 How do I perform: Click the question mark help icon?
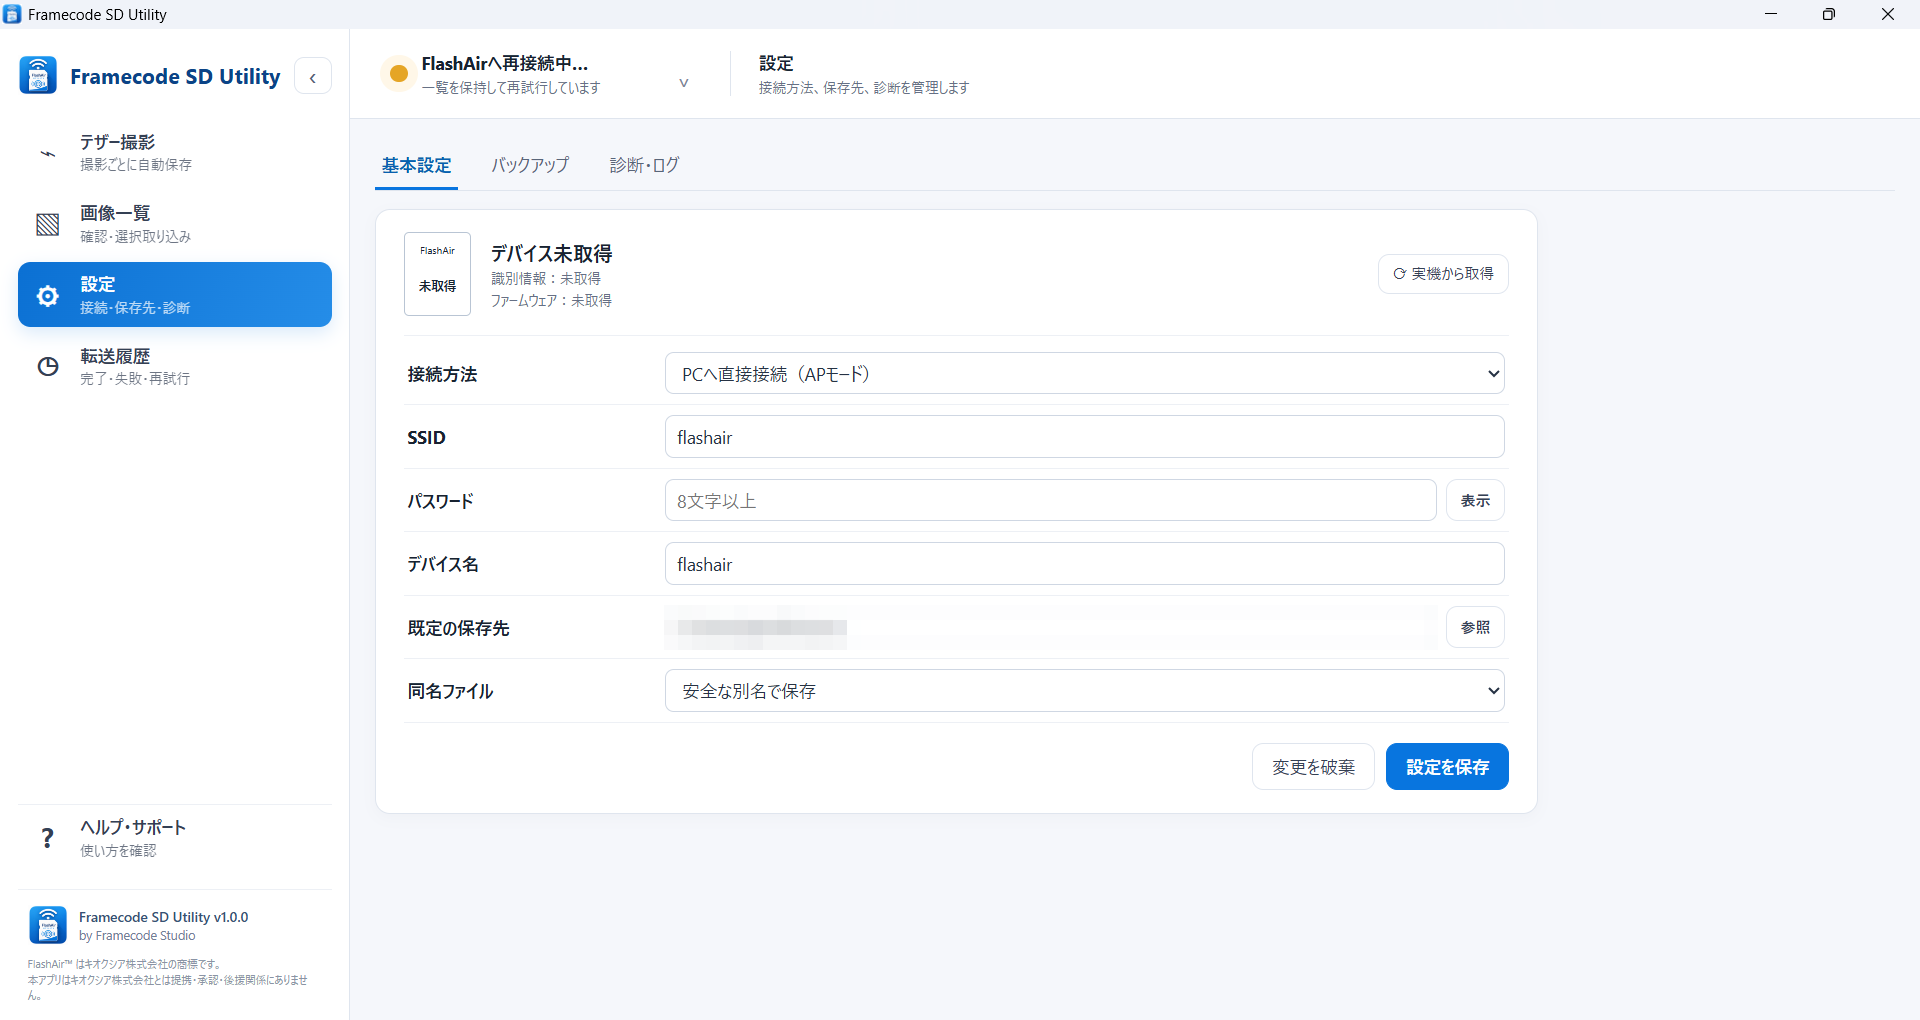[x=47, y=838]
